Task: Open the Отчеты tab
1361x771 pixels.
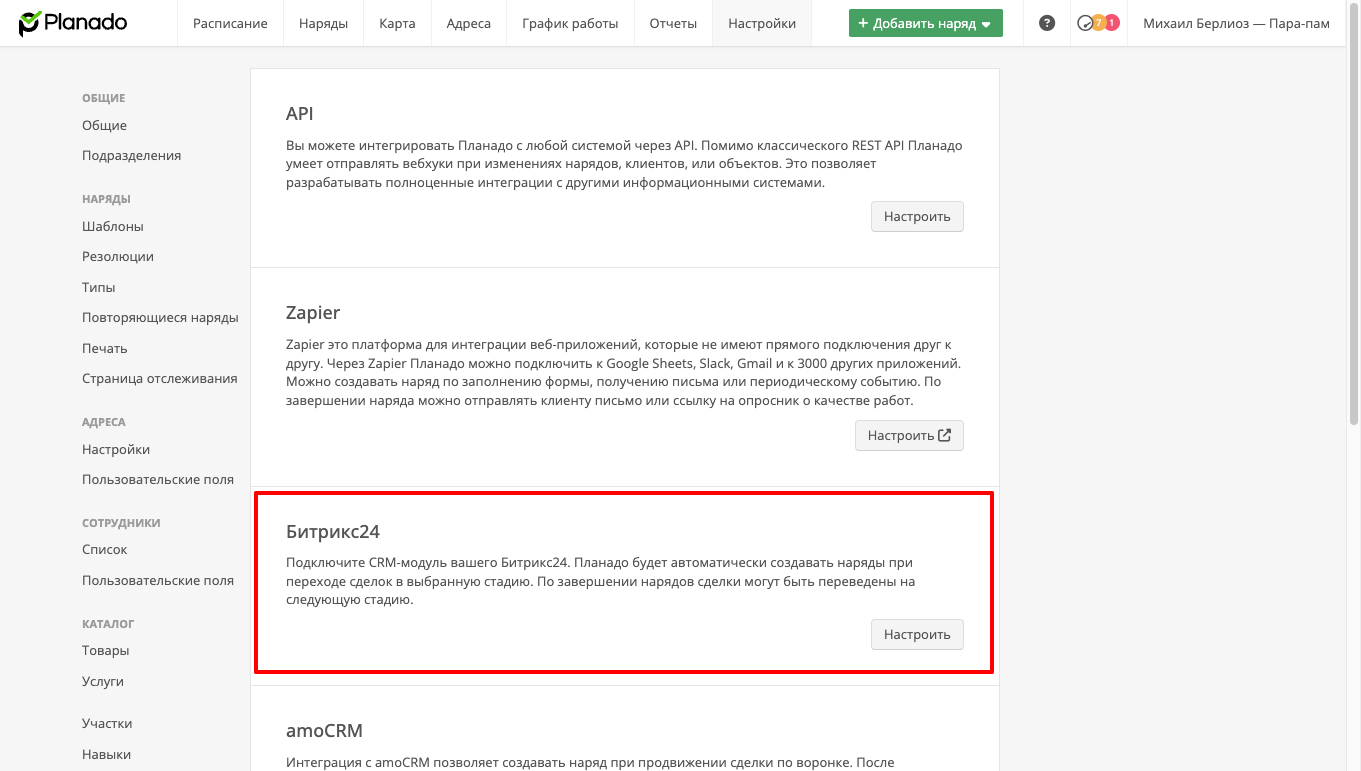Action: click(x=673, y=23)
